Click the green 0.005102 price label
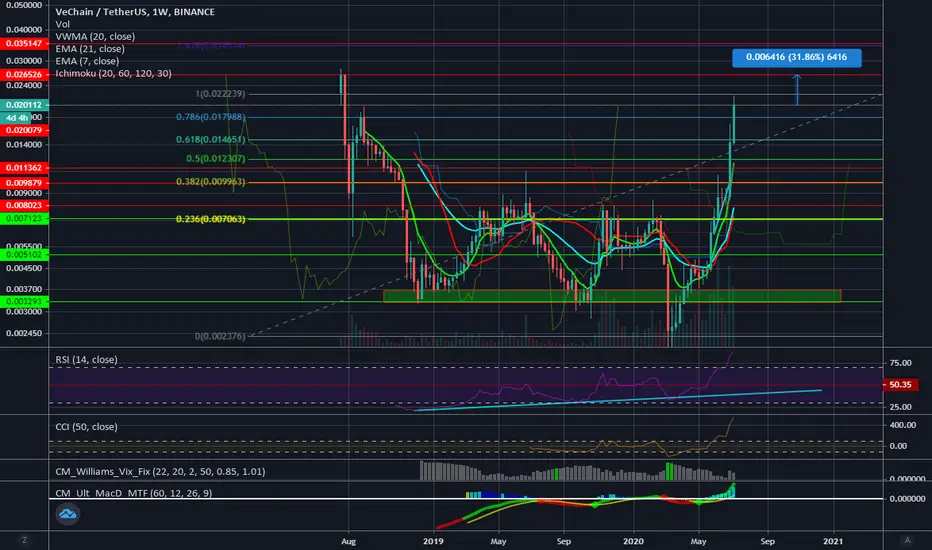This screenshot has height=550, width=932. click(24, 254)
